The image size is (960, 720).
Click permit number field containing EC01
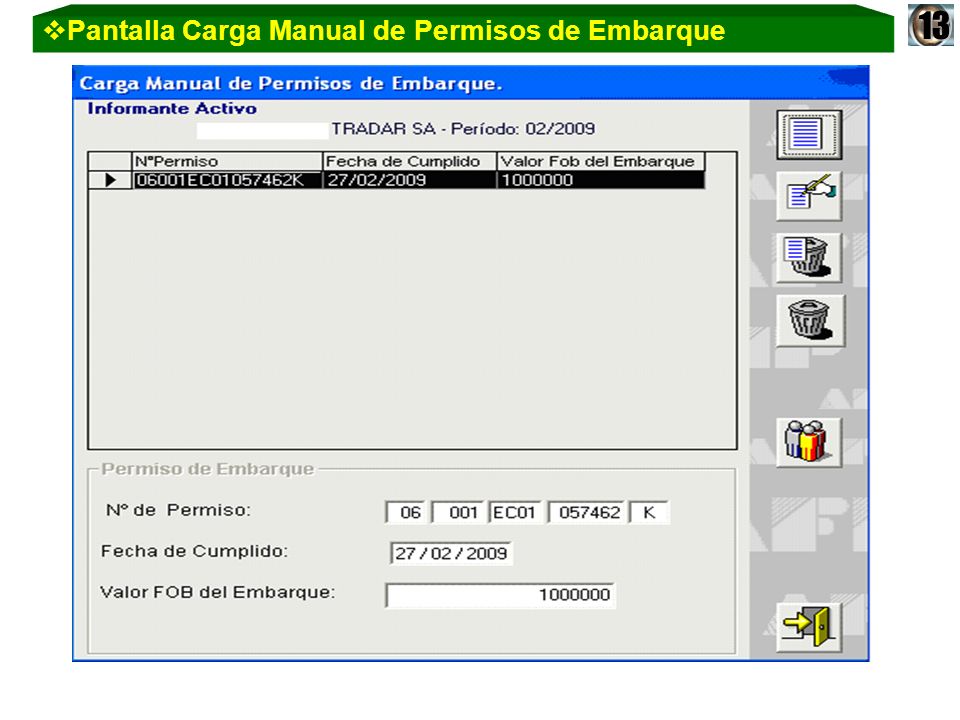(516, 512)
